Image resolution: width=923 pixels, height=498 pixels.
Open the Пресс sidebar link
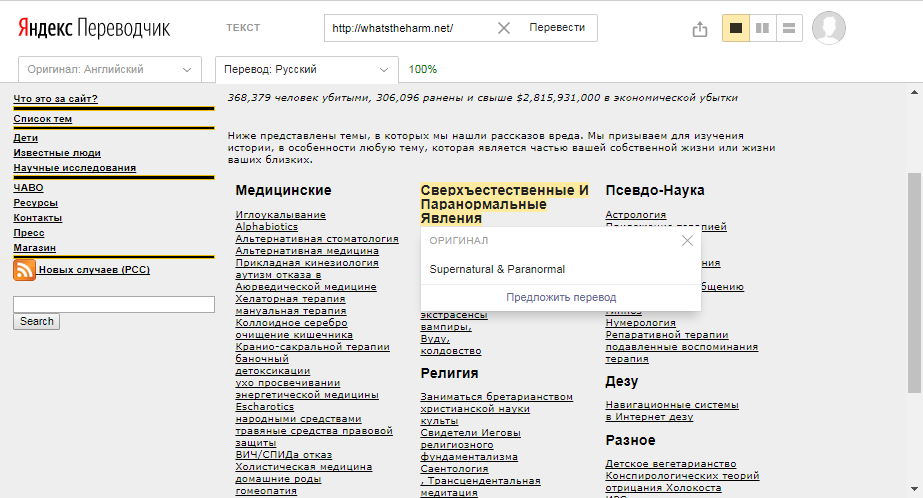click(x=29, y=233)
